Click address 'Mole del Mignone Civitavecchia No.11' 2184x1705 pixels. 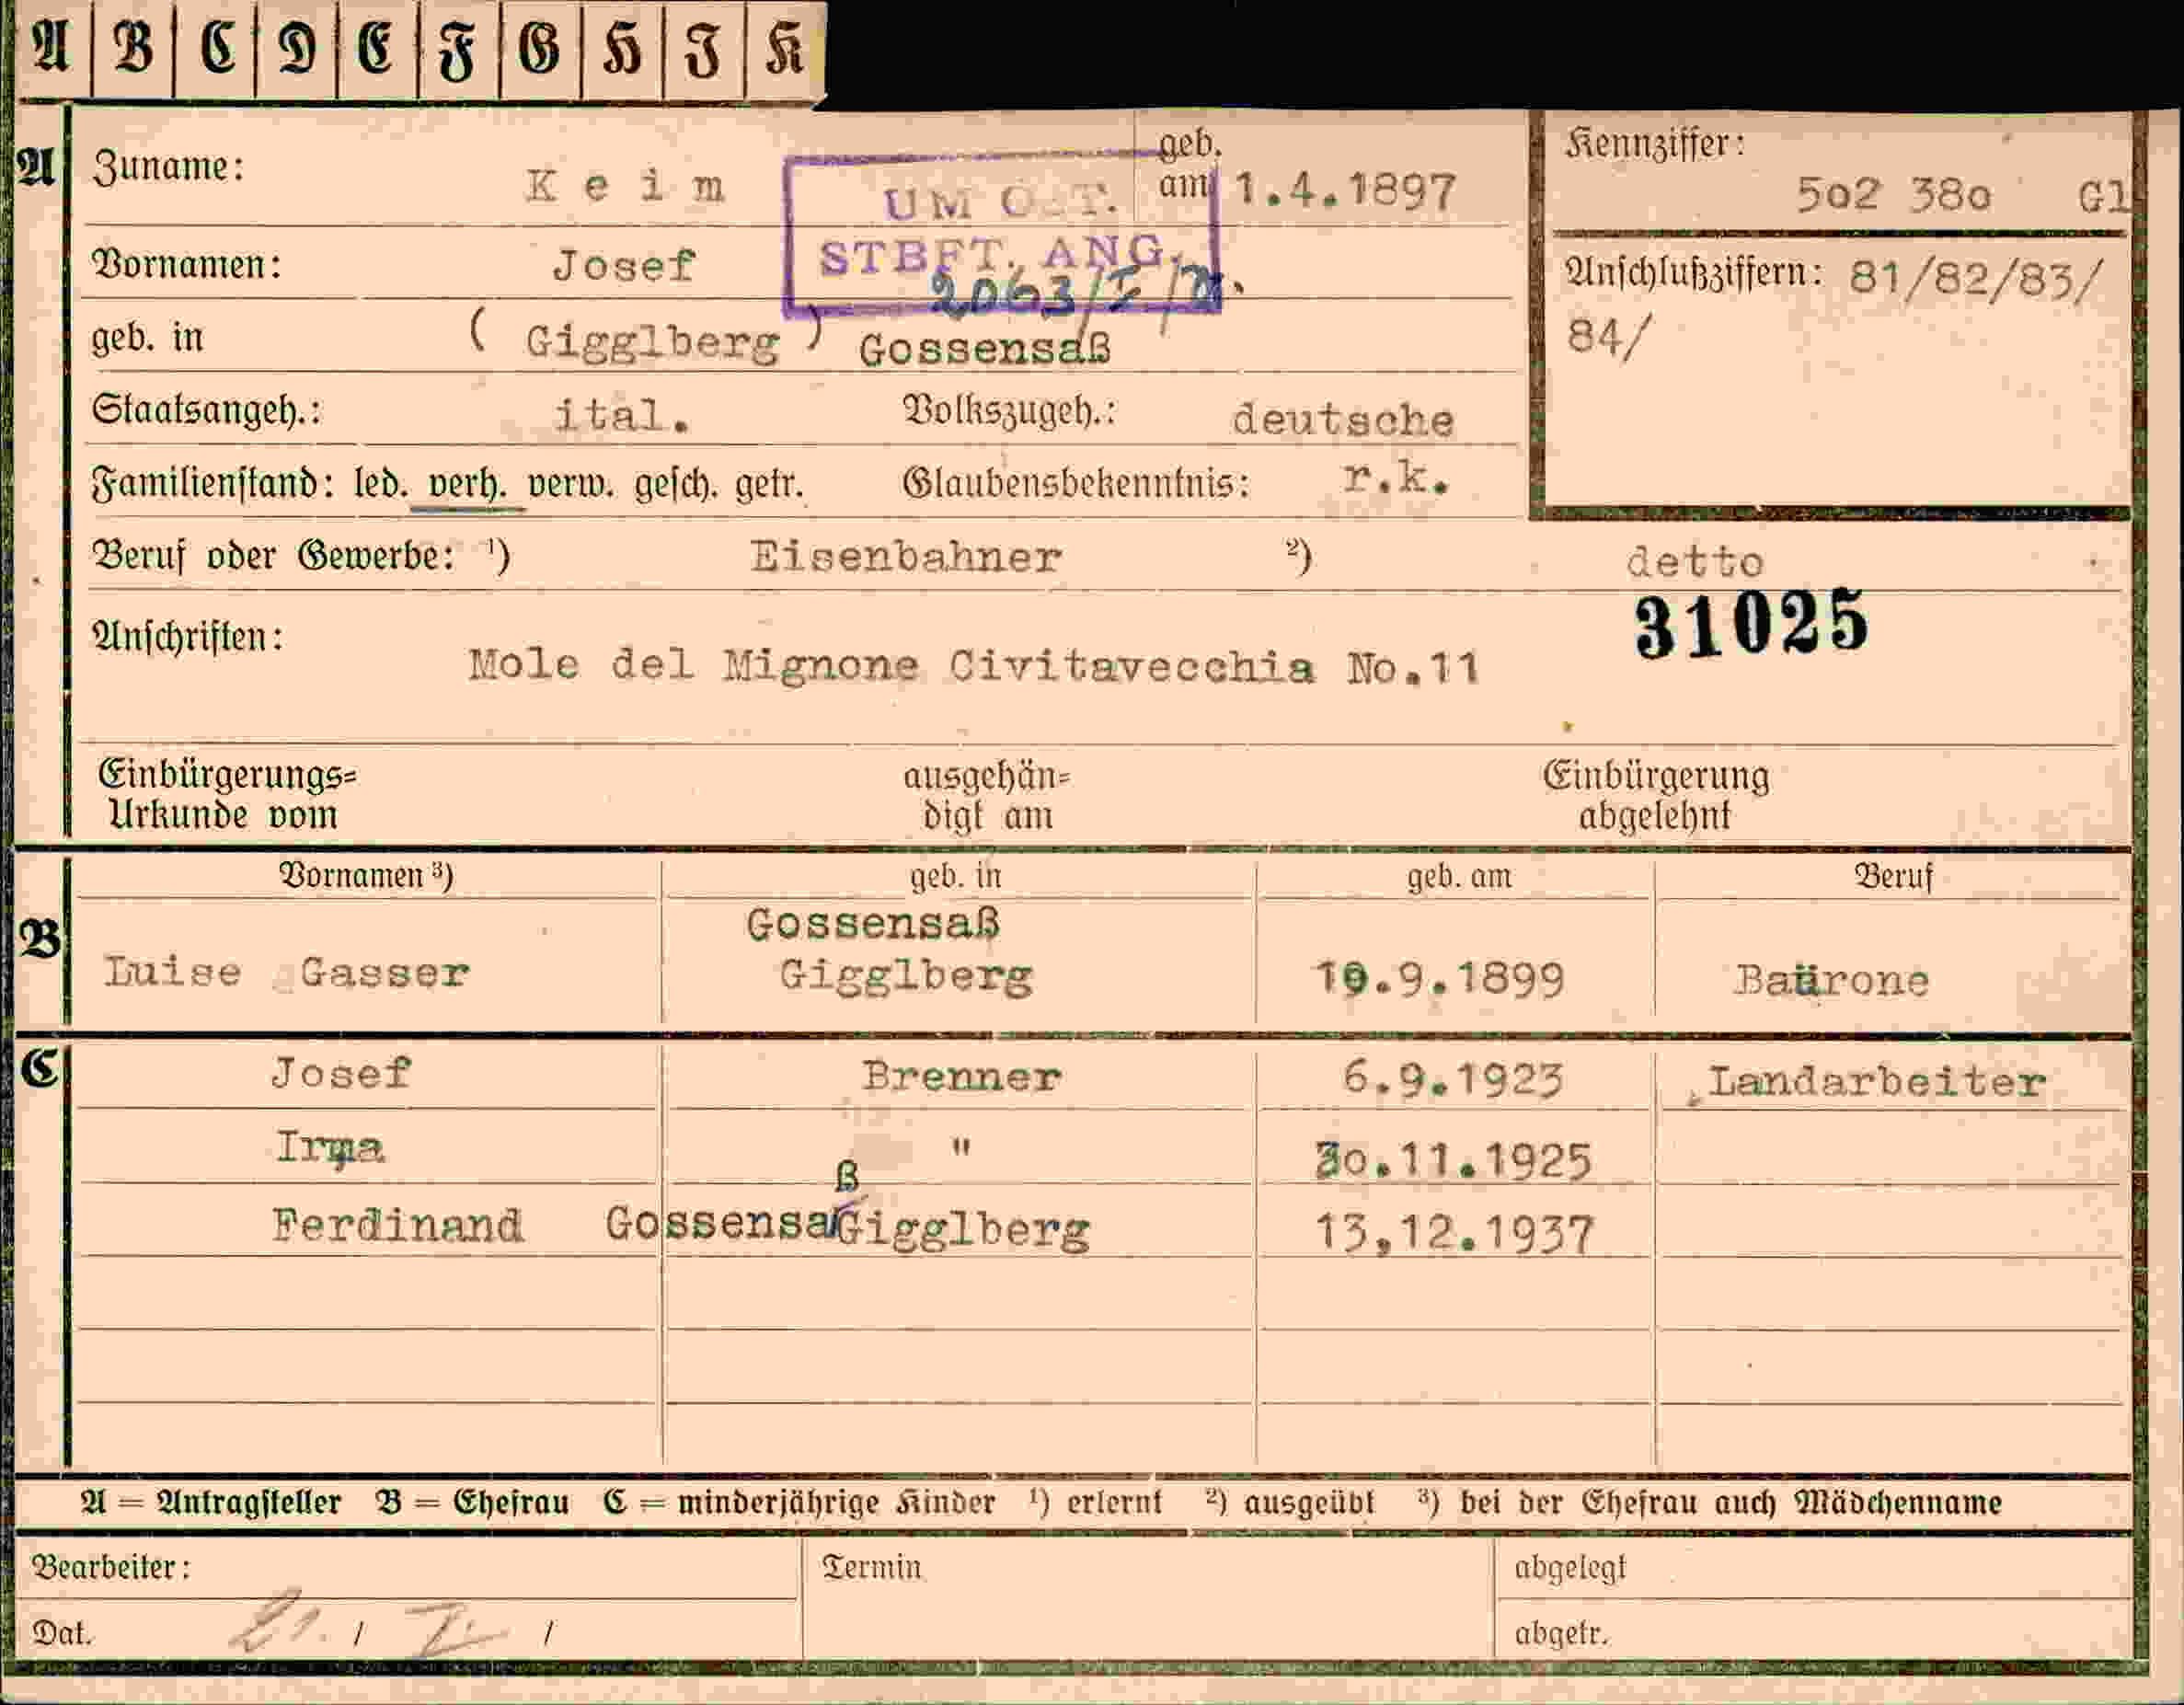pyautogui.click(x=974, y=666)
